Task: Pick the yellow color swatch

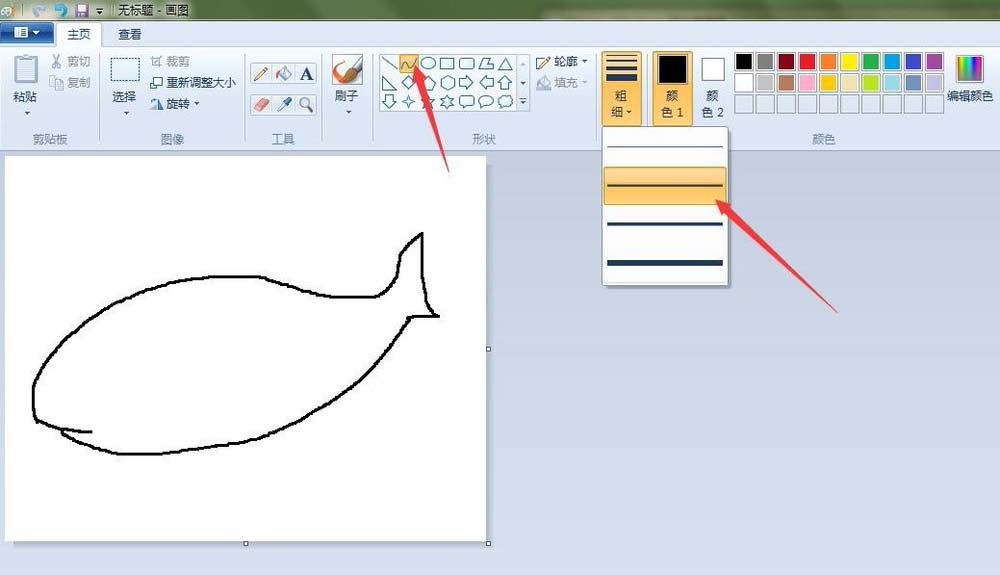Action: click(849, 61)
